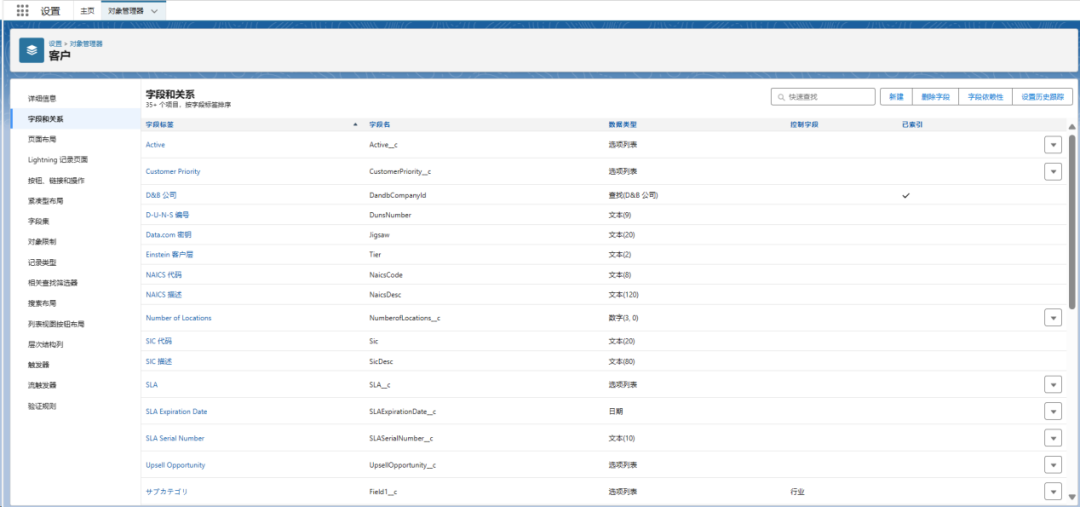
Task: Click the 已索引 column header
Action: [x=913, y=125]
